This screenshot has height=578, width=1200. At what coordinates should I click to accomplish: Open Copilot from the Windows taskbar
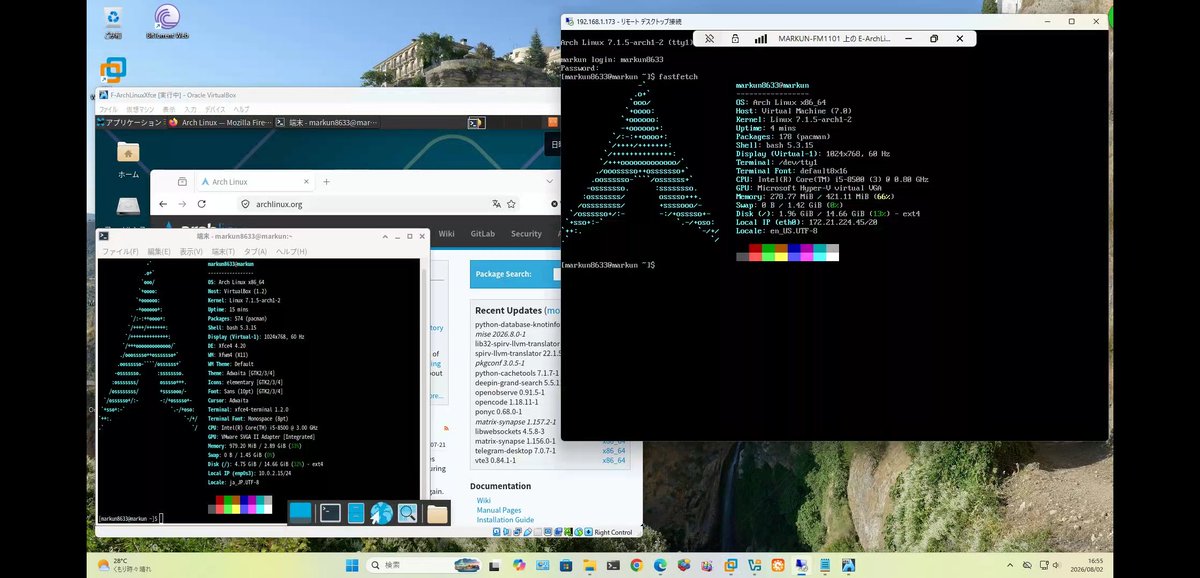(x=518, y=565)
